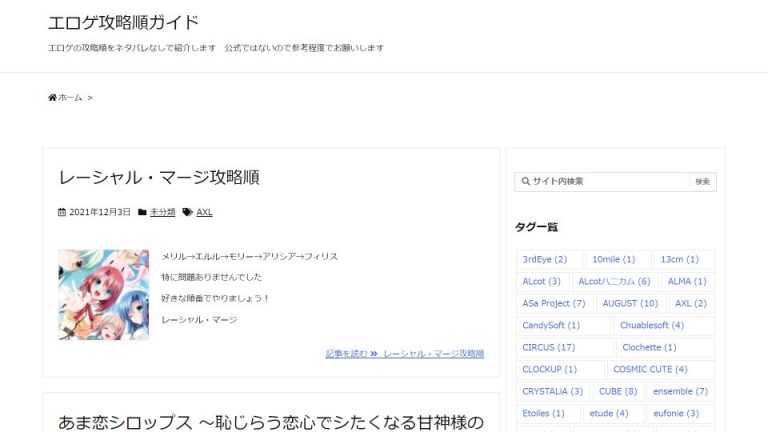Select the 3rdEye (2) tag
768x432 pixels.
[x=544, y=260]
